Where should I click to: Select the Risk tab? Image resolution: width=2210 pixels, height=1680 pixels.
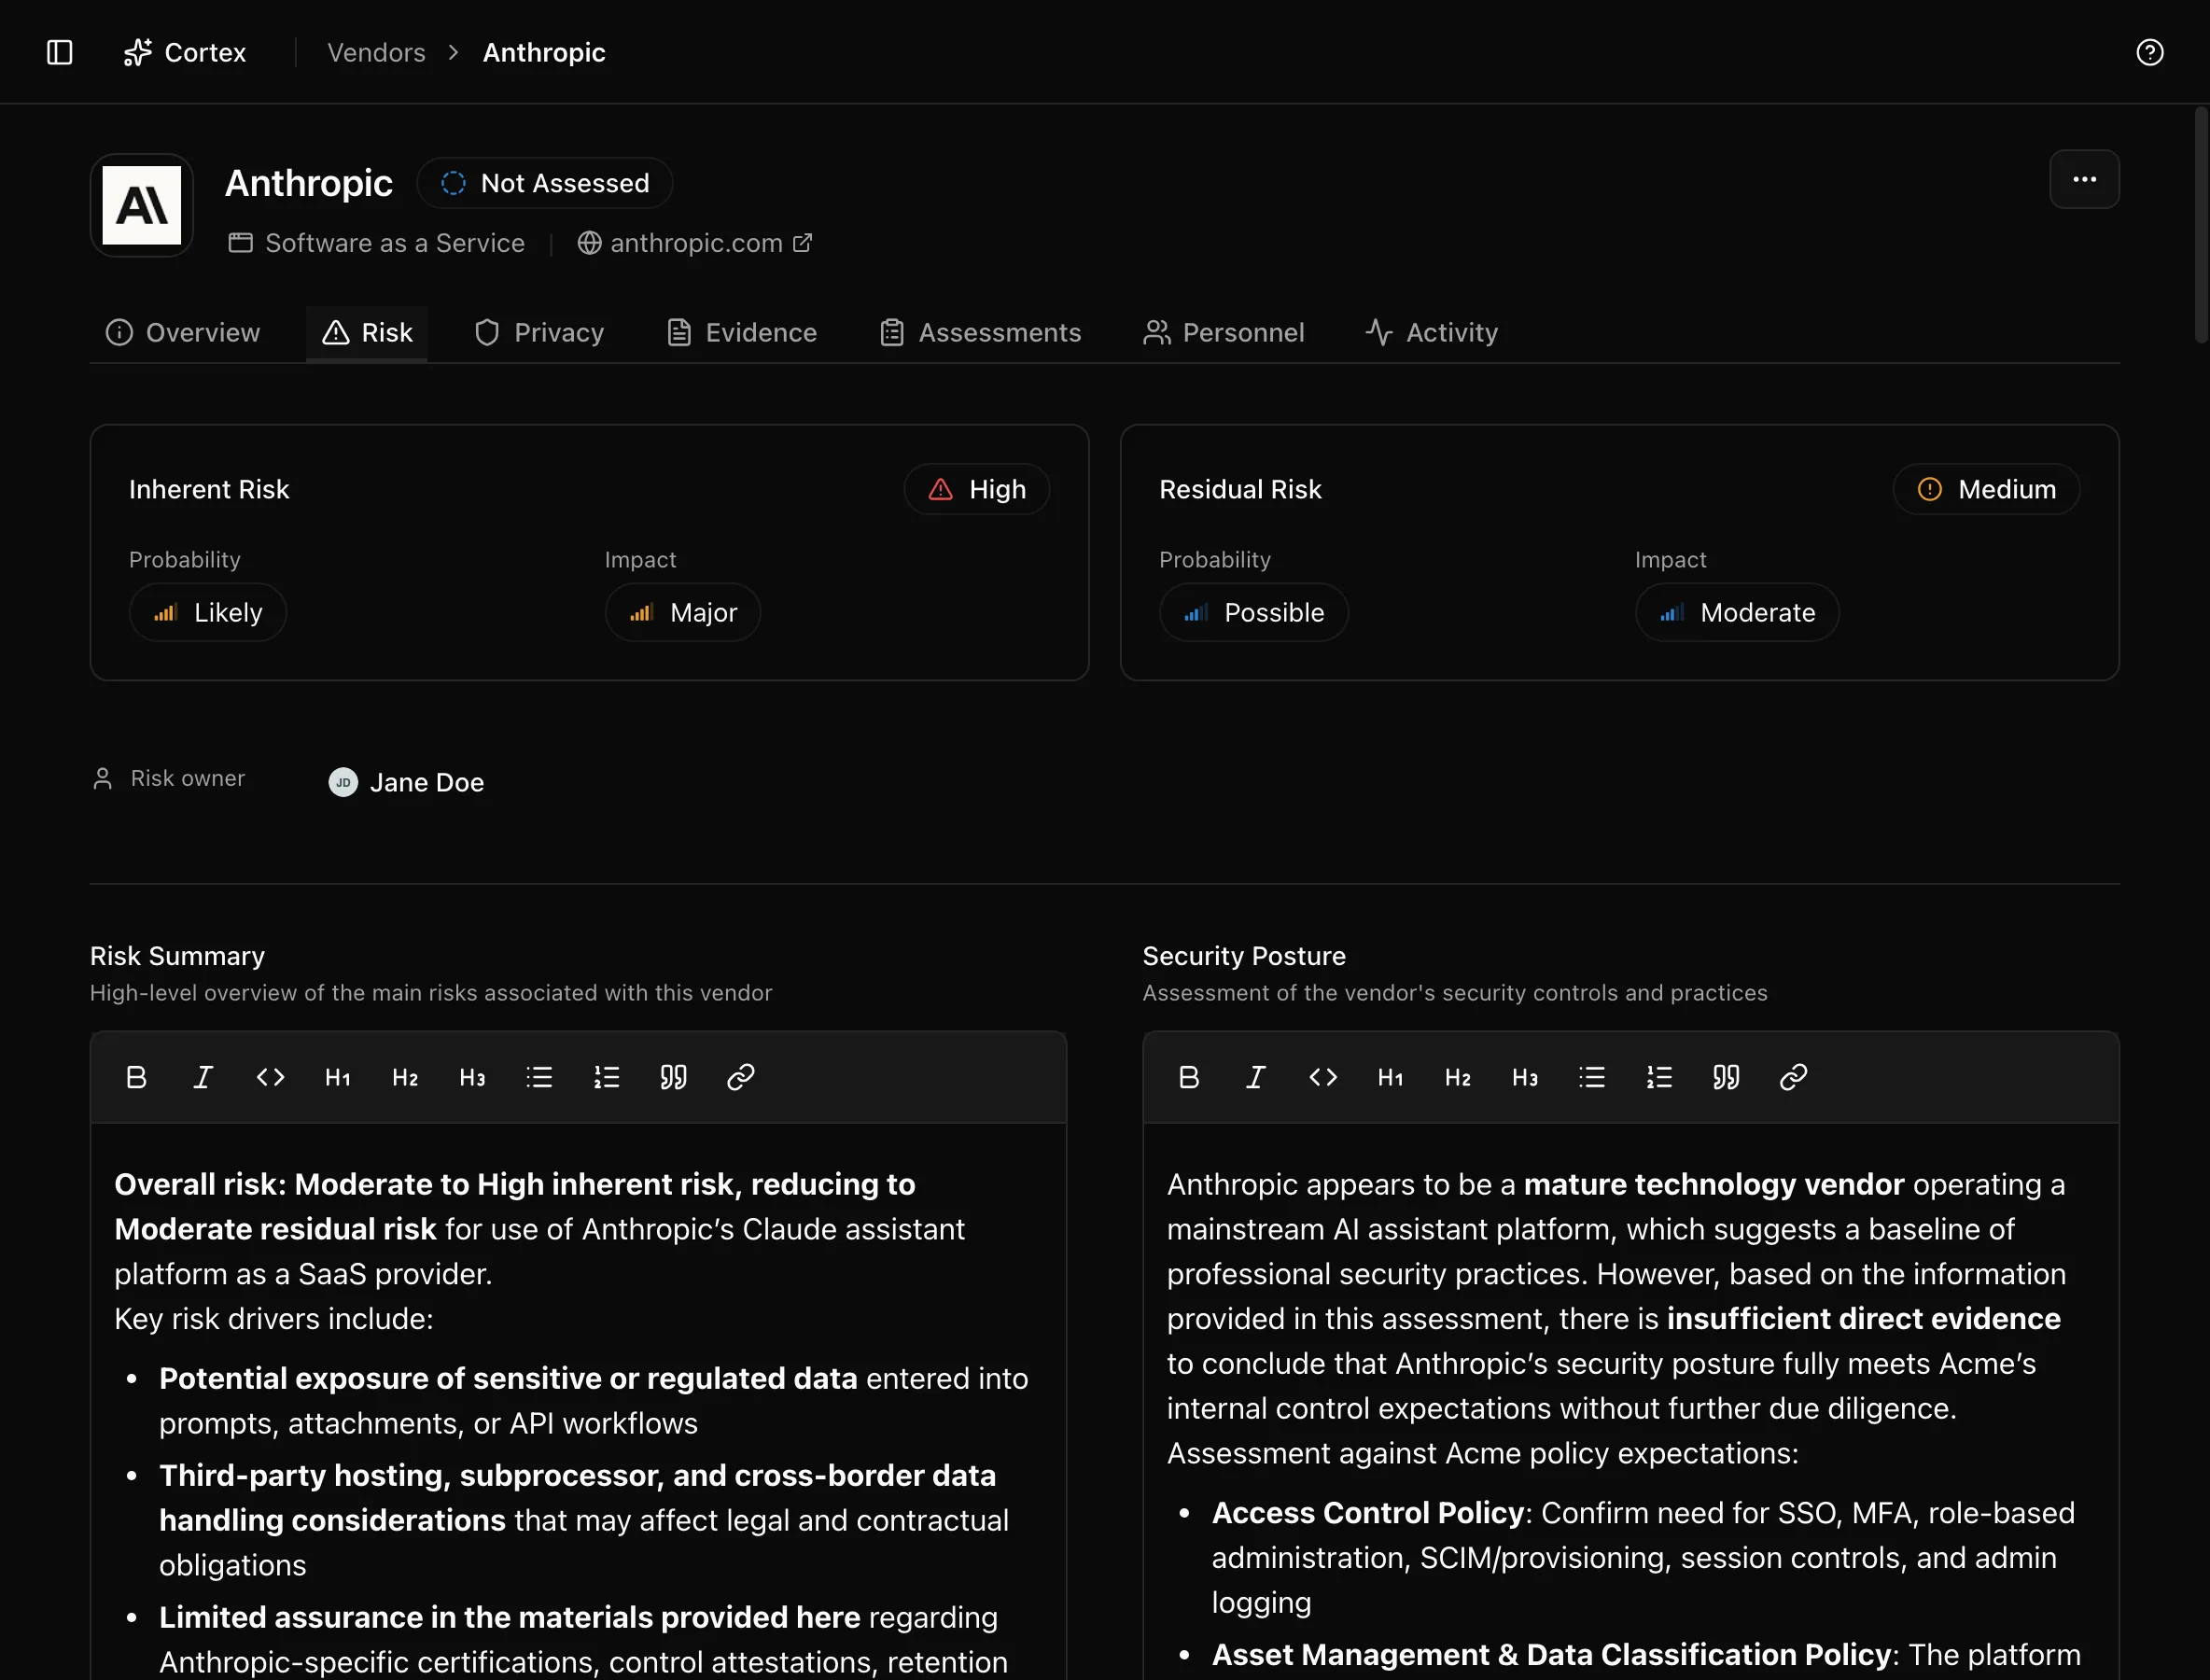(x=367, y=332)
